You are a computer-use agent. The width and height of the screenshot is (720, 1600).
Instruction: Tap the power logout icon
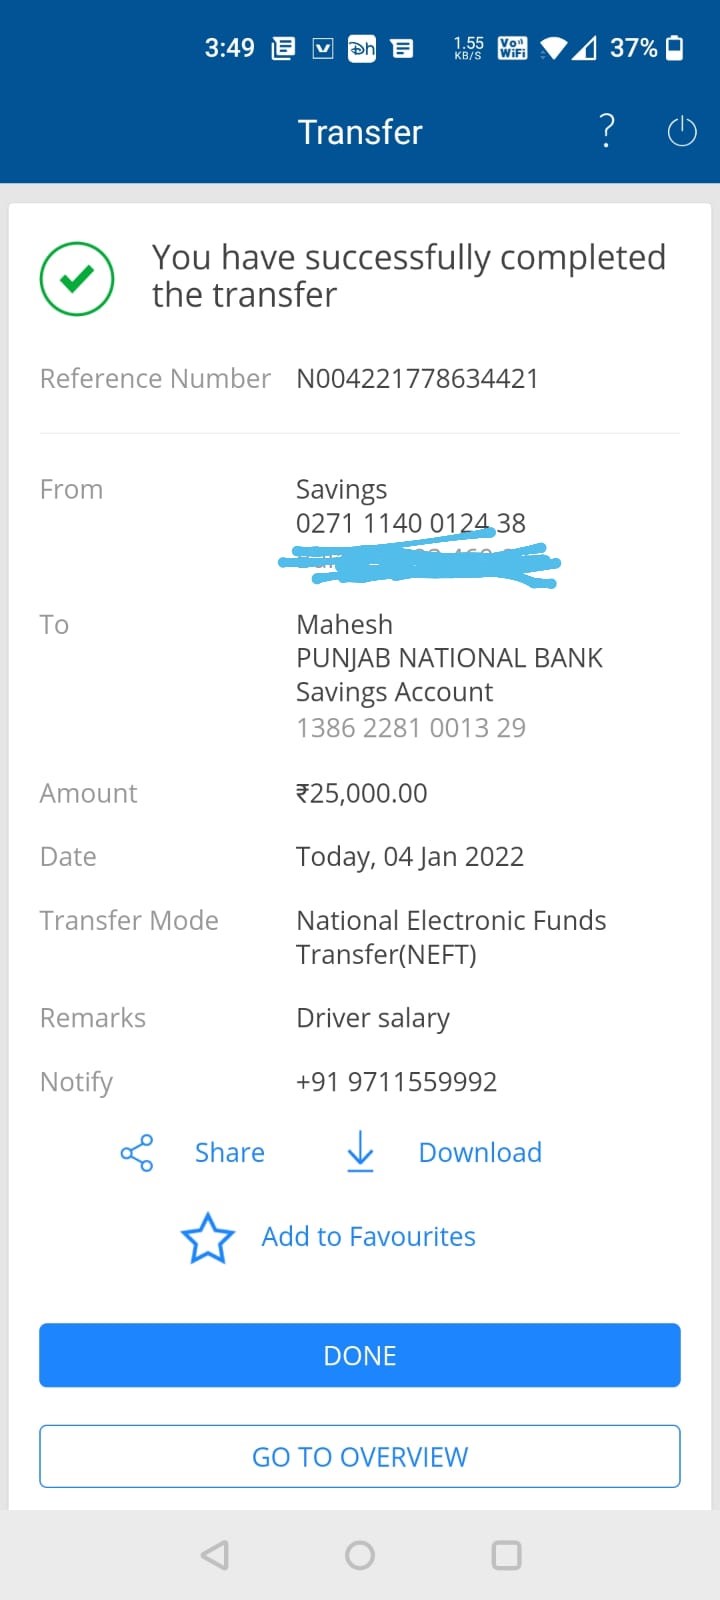[x=682, y=131]
